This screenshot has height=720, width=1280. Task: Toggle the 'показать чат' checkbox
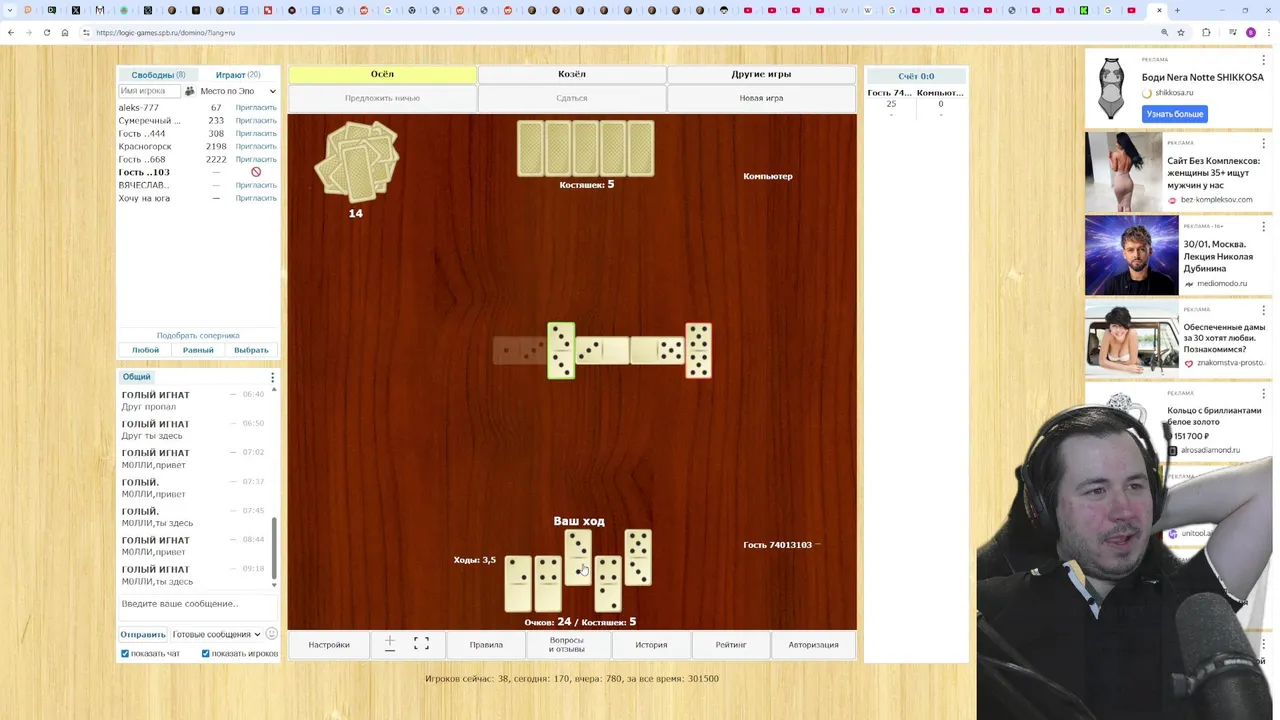[125, 654]
